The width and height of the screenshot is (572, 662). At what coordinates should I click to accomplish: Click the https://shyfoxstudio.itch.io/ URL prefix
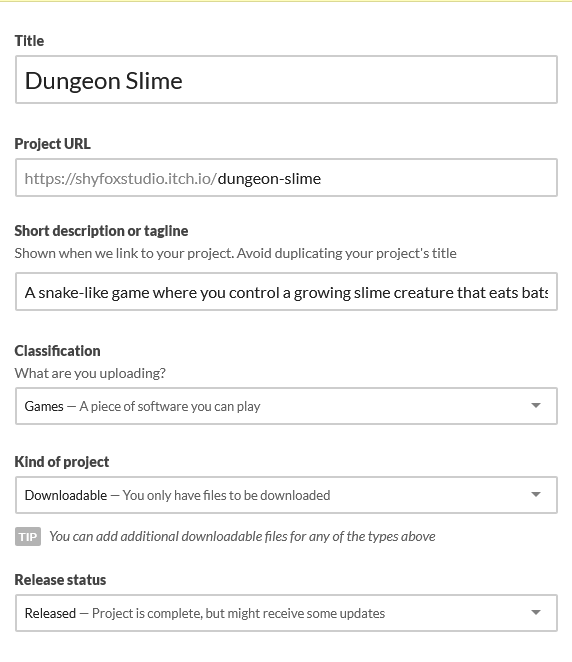[121, 179]
